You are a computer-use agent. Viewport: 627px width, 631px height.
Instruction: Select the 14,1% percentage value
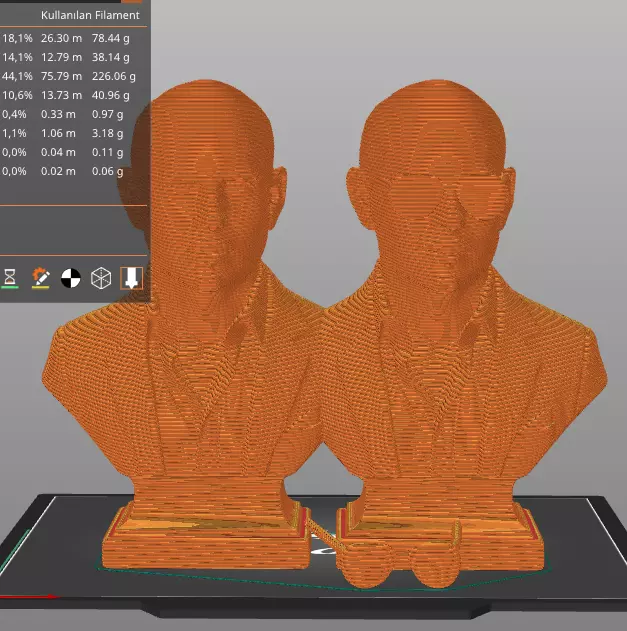pyautogui.click(x=17, y=57)
